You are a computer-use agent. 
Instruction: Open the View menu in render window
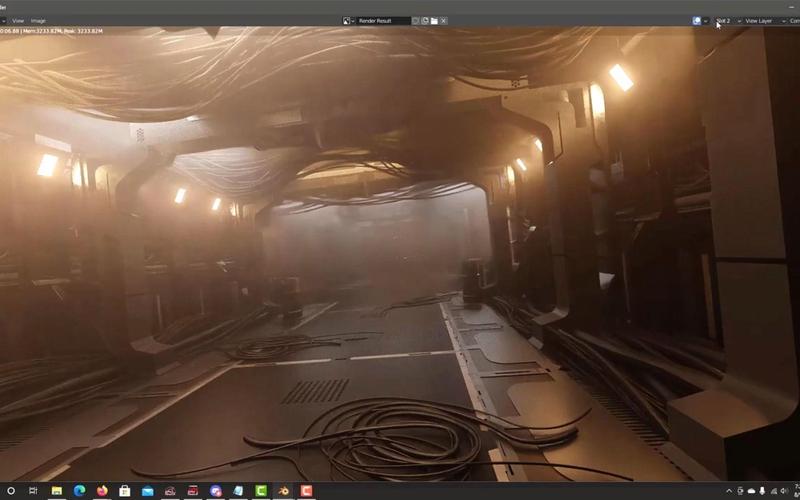(18, 21)
